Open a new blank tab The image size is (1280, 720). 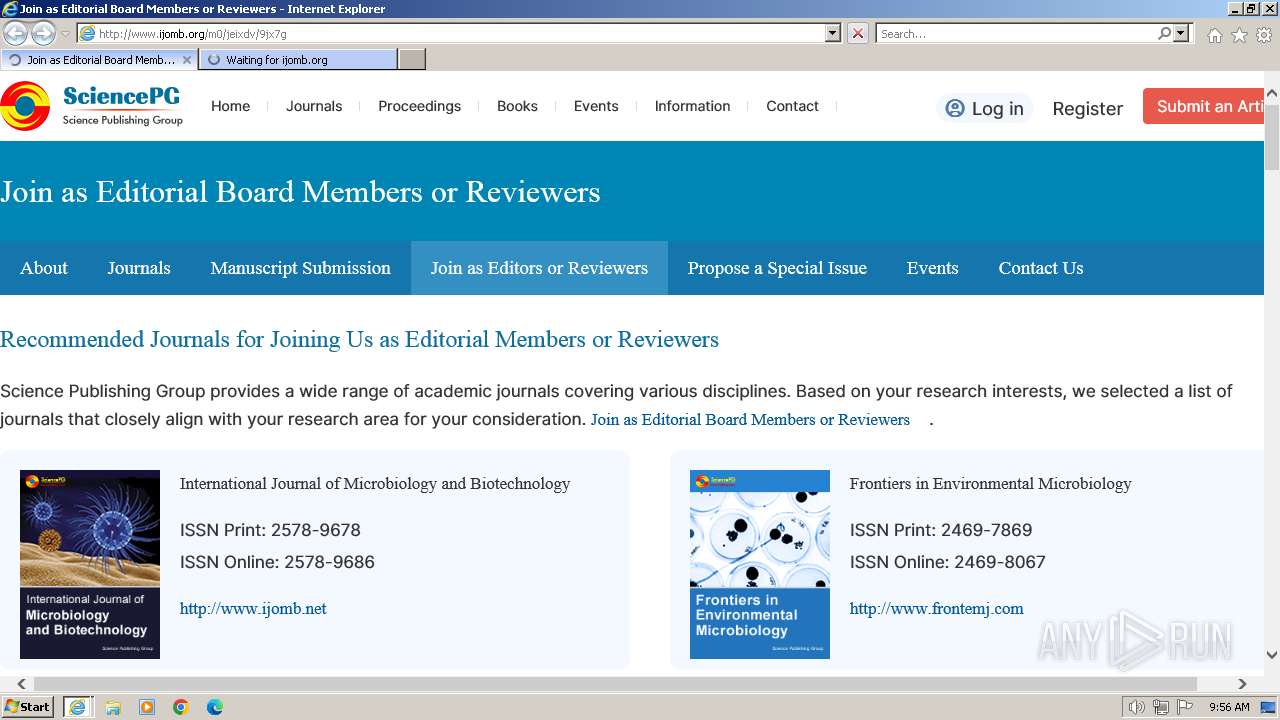coord(412,60)
